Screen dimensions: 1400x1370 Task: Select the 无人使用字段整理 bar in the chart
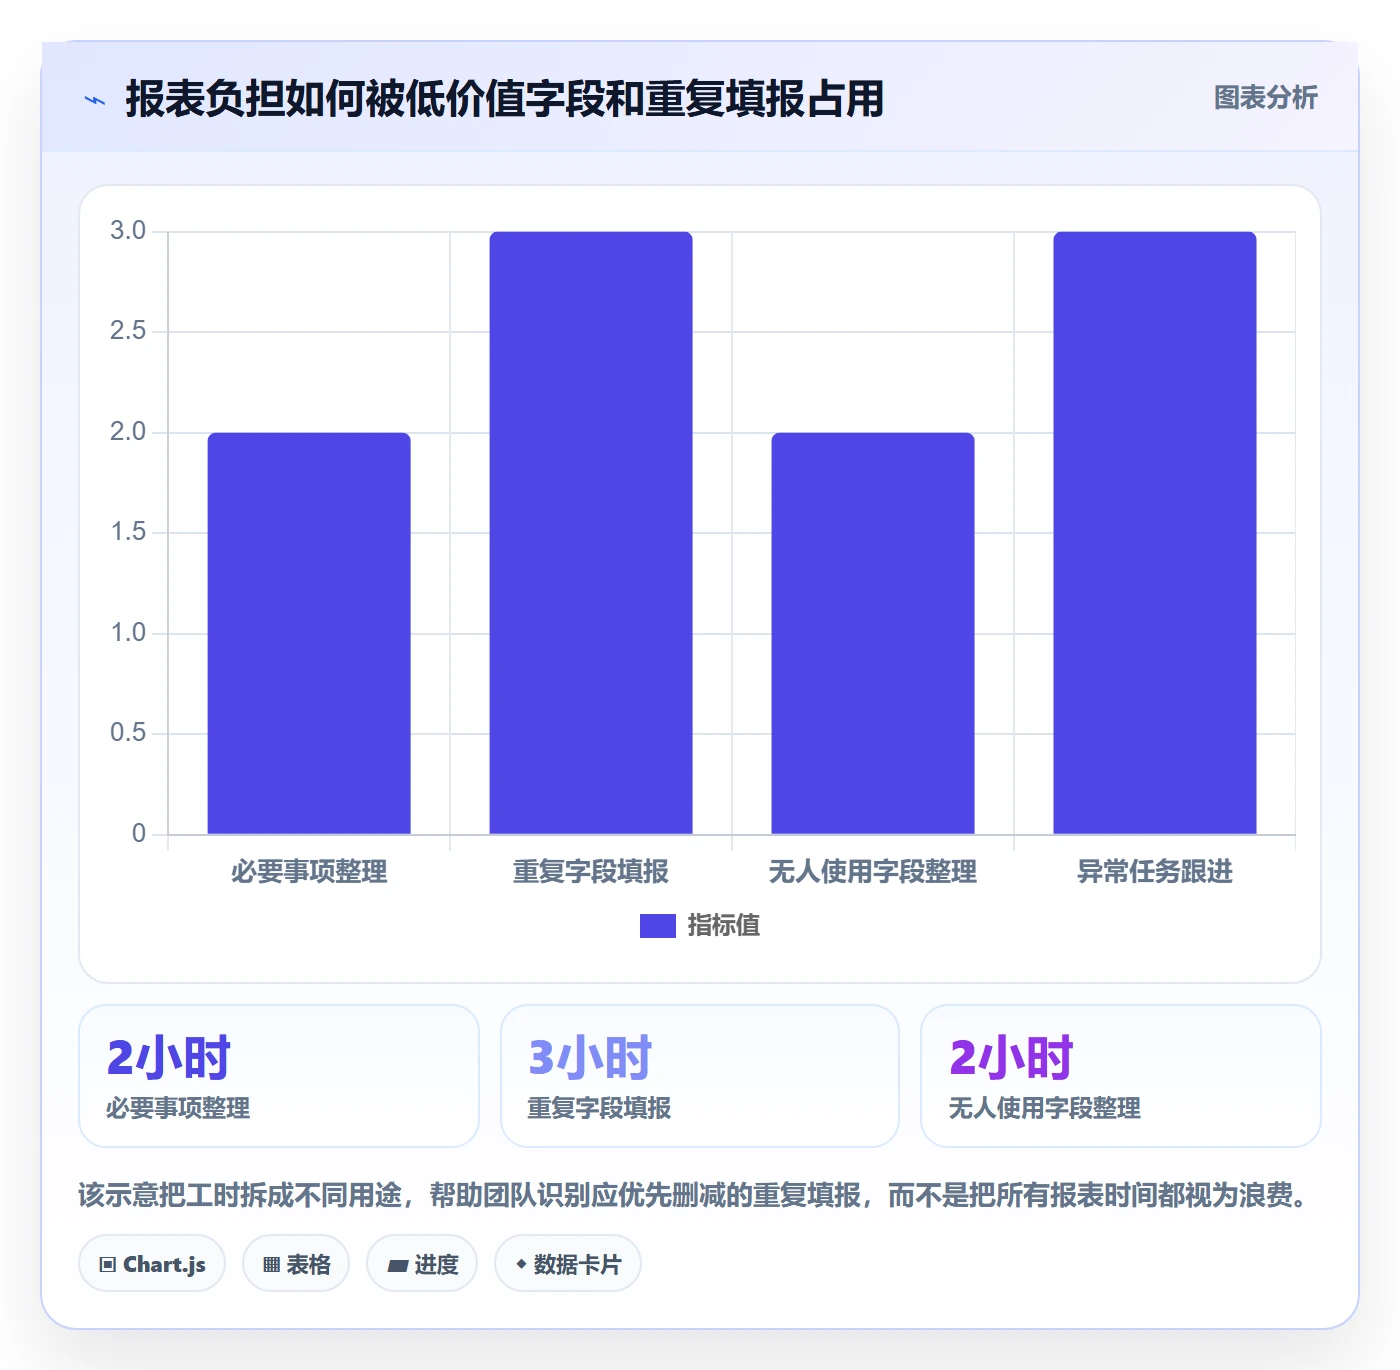[x=873, y=633]
